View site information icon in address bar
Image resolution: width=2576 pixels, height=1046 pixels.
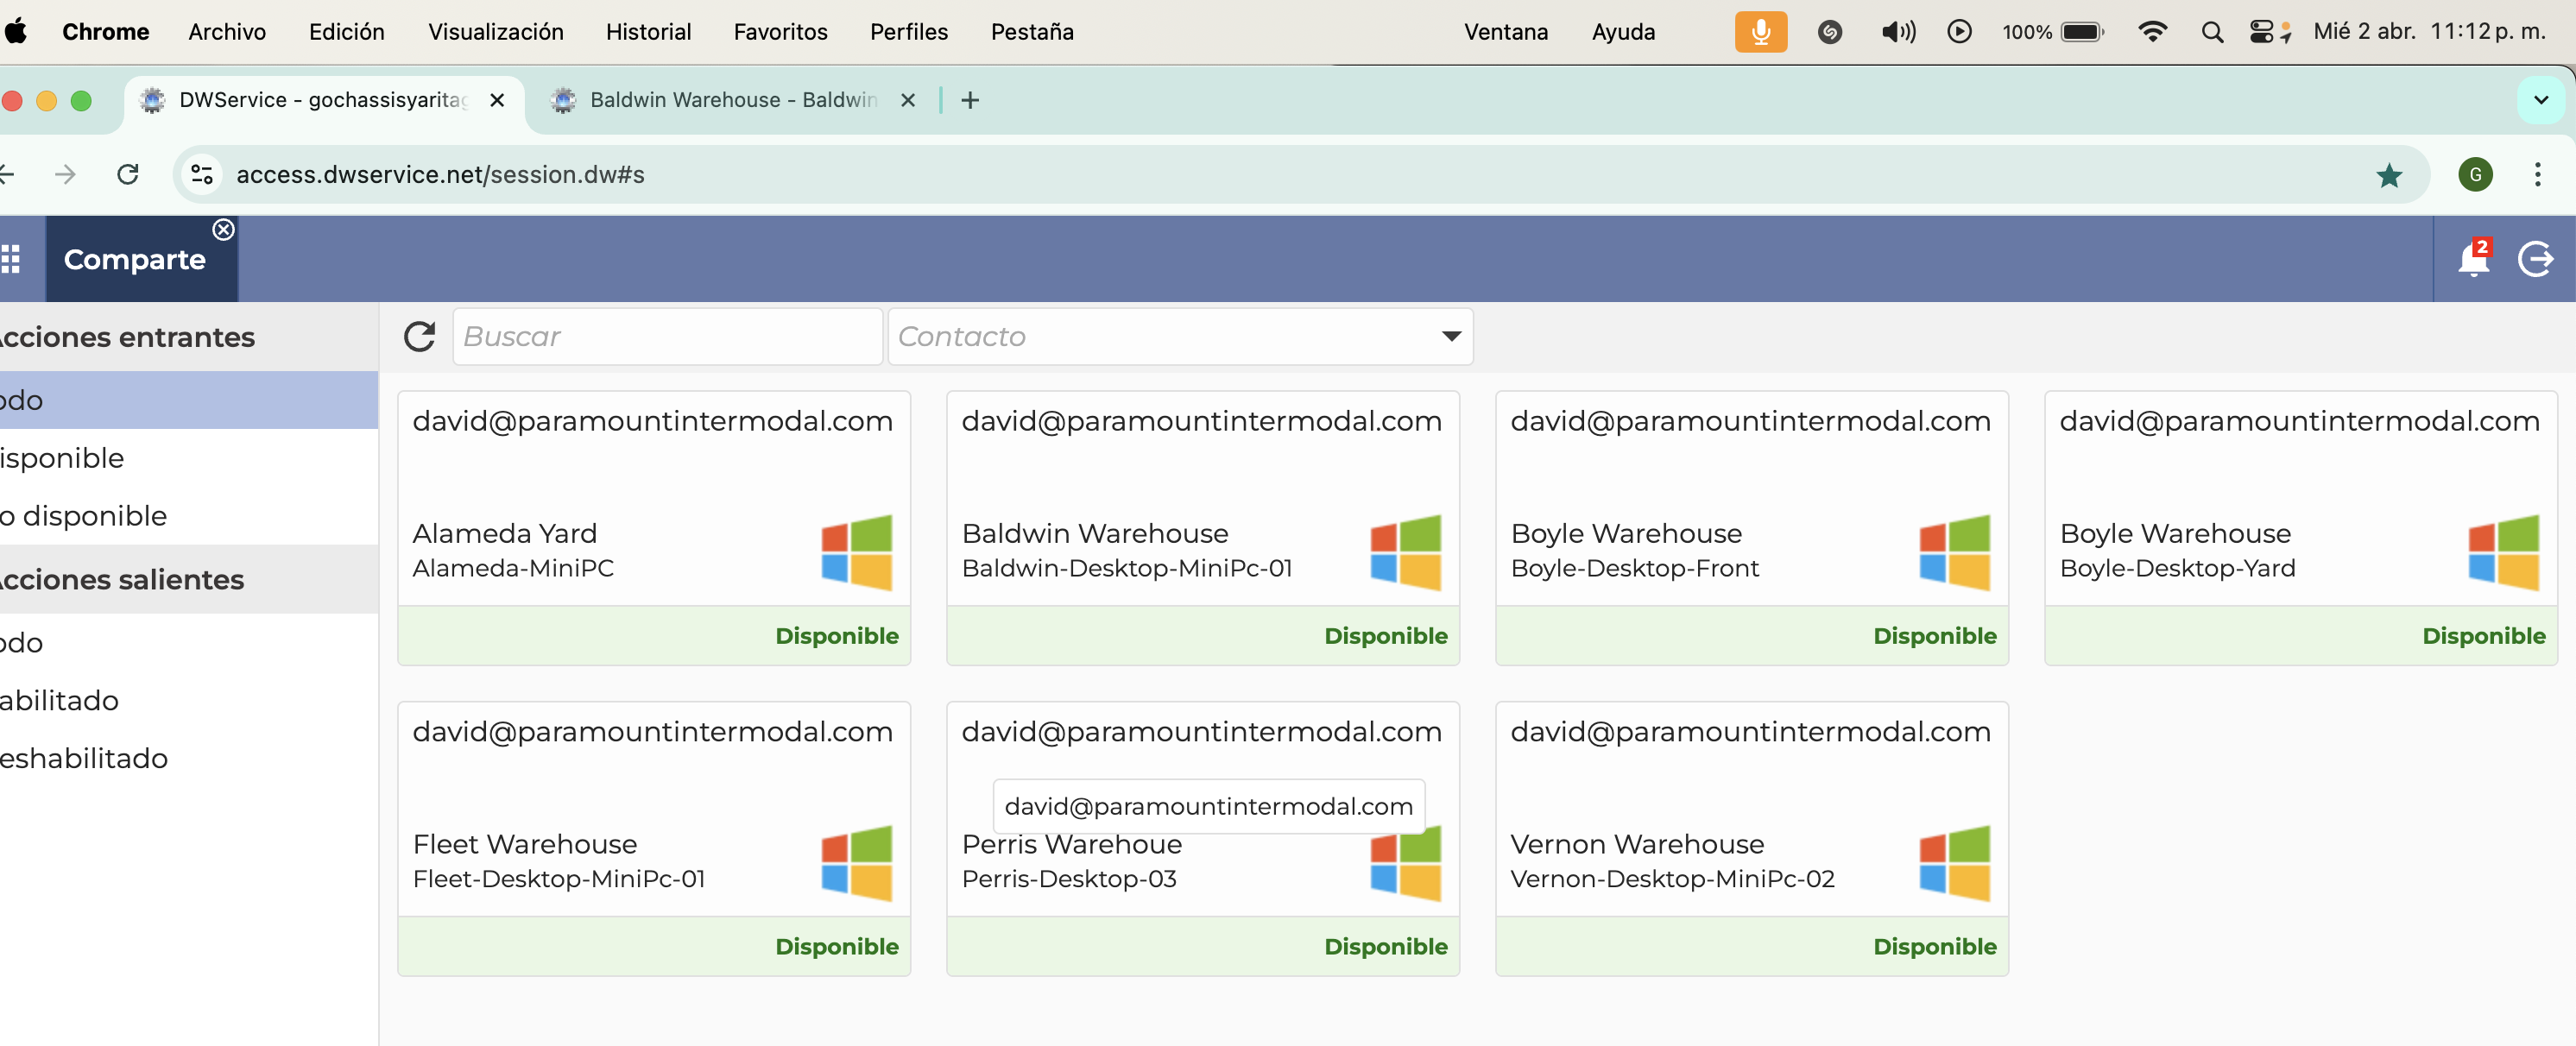click(x=202, y=175)
